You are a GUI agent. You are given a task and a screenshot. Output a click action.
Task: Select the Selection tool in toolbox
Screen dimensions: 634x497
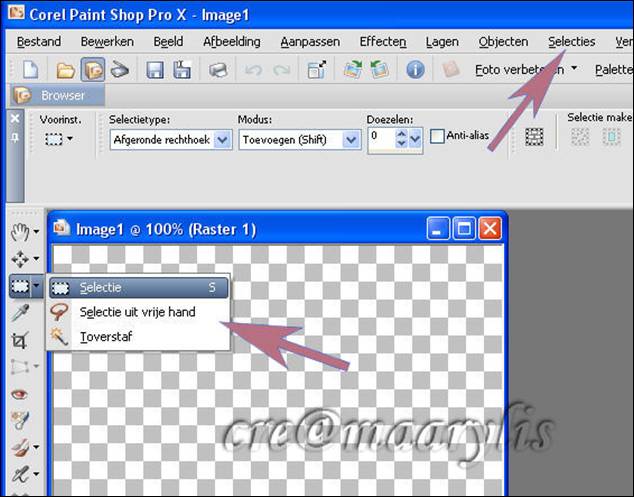click(20, 286)
